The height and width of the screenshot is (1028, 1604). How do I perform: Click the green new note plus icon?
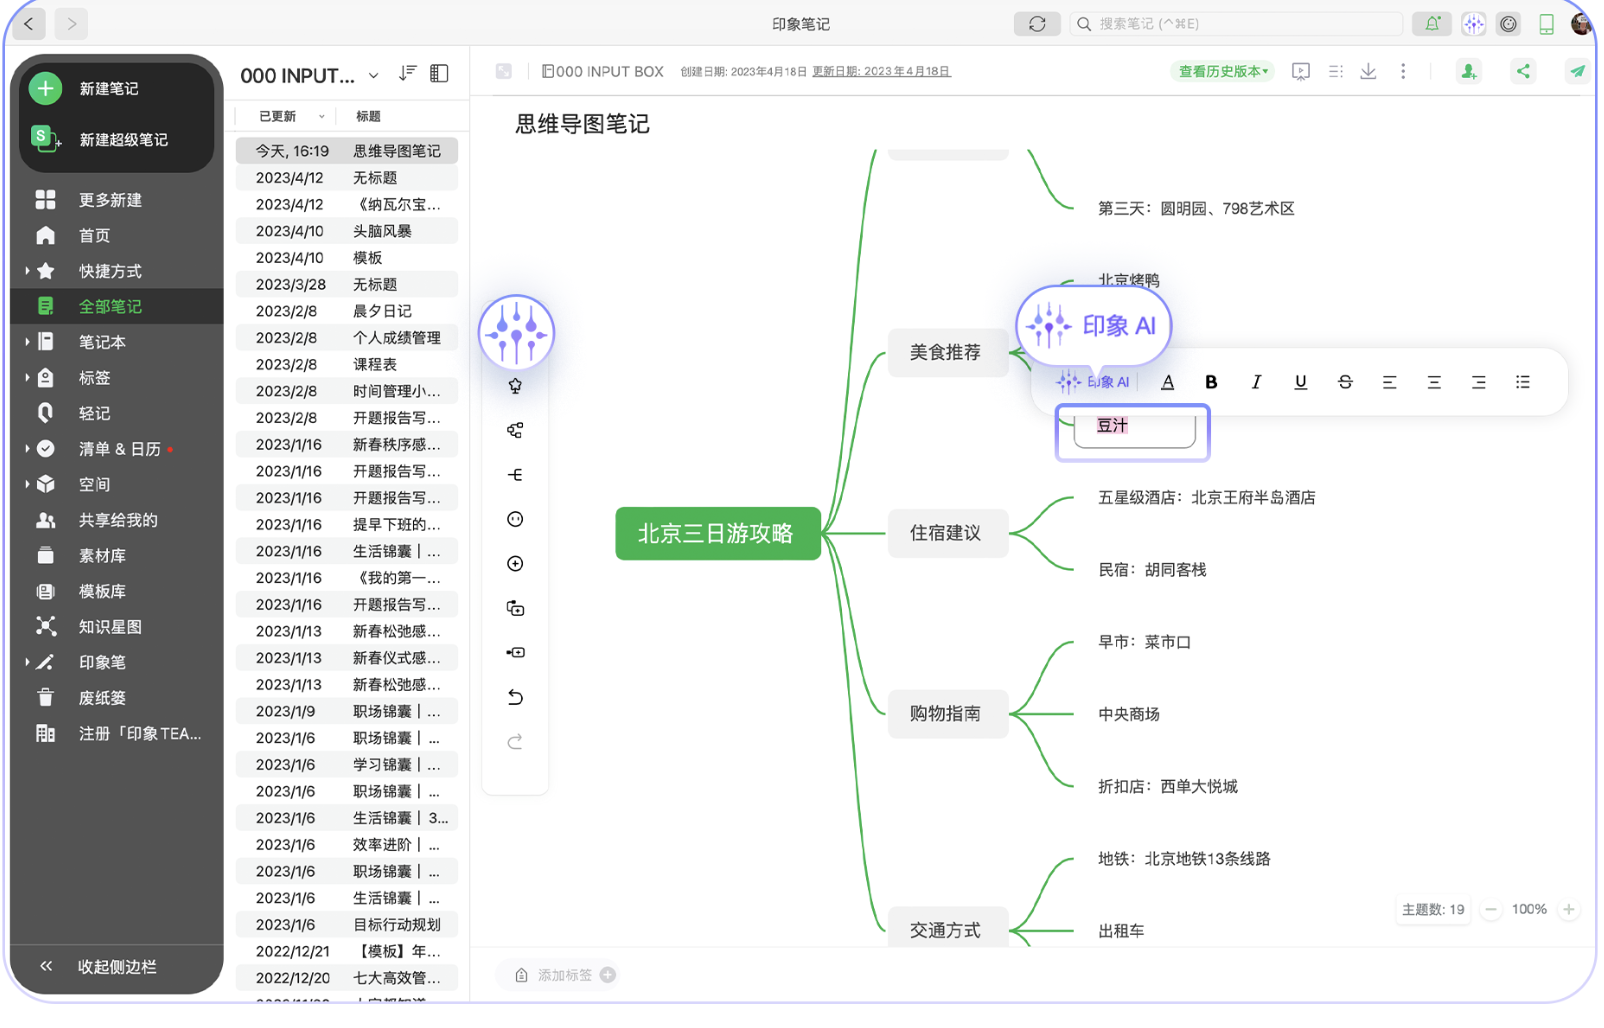[x=45, y=89]
